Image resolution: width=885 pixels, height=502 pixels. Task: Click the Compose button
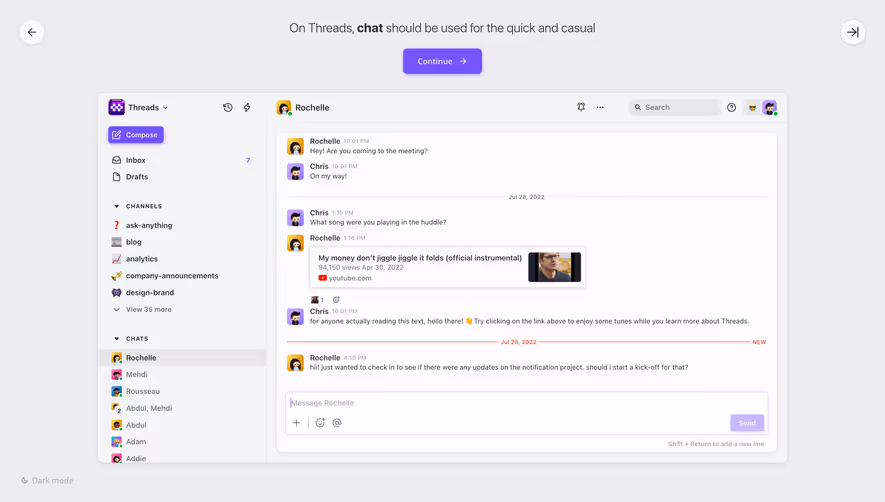pyautogui.click(x=136, y=134)
